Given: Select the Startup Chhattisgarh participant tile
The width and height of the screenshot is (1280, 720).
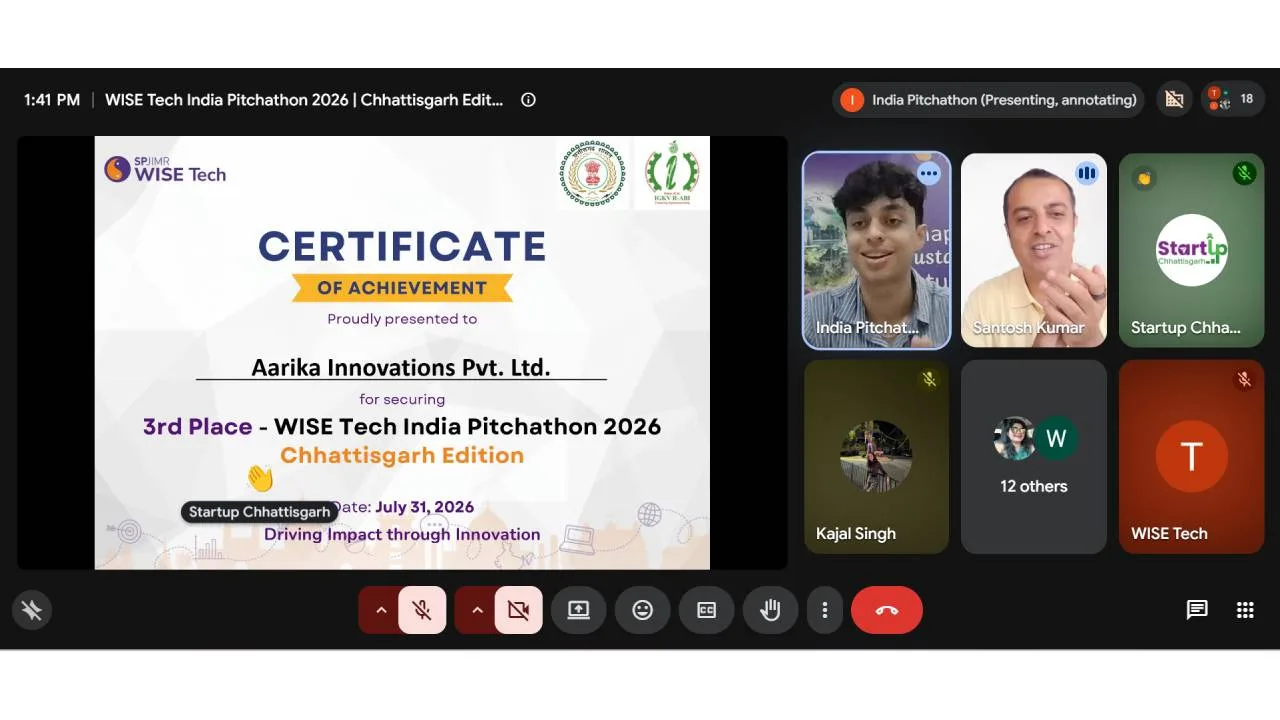Looking at the screenshot, I should click(1191, 250).
